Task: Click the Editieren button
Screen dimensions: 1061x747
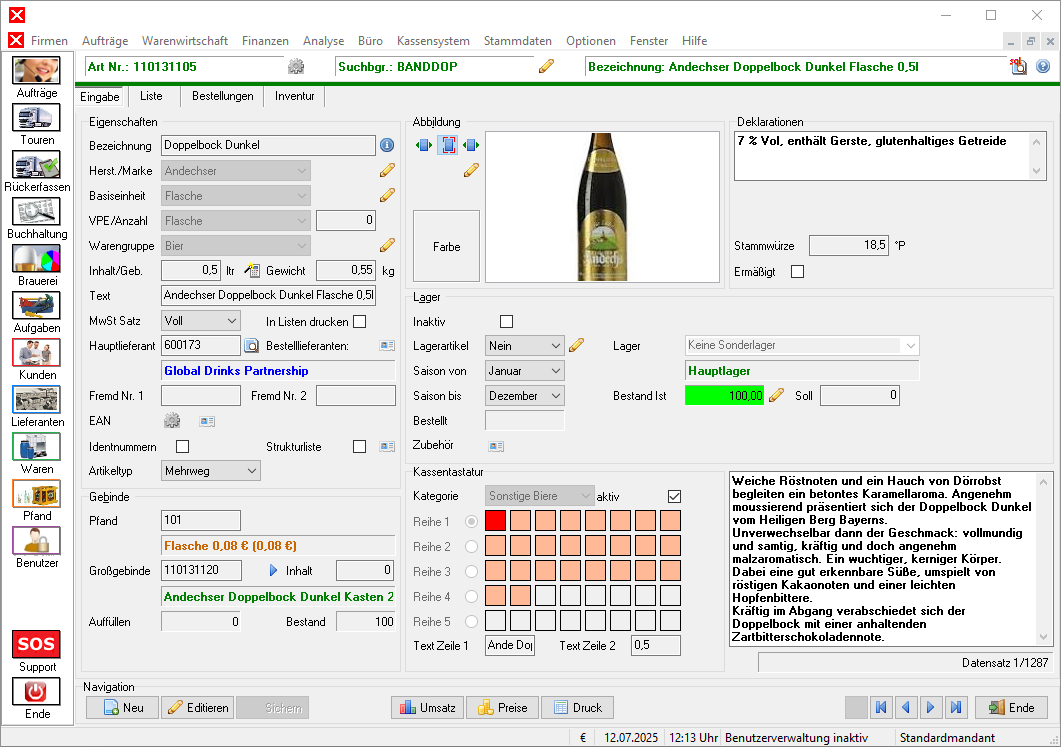Action: pyautogui.click(x=198, y=708)
